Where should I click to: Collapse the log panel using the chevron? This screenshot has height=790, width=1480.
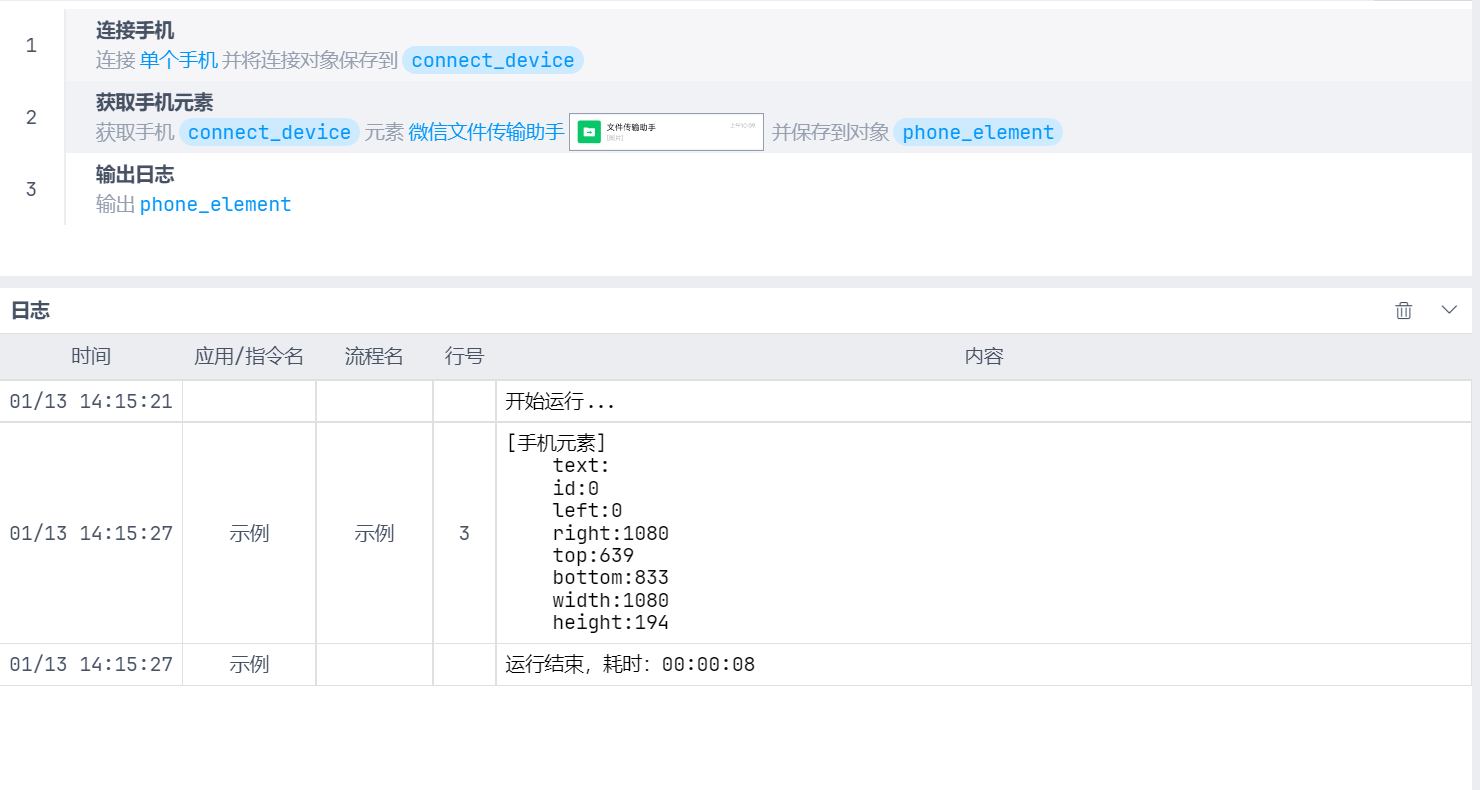(x=1449, y=310)
